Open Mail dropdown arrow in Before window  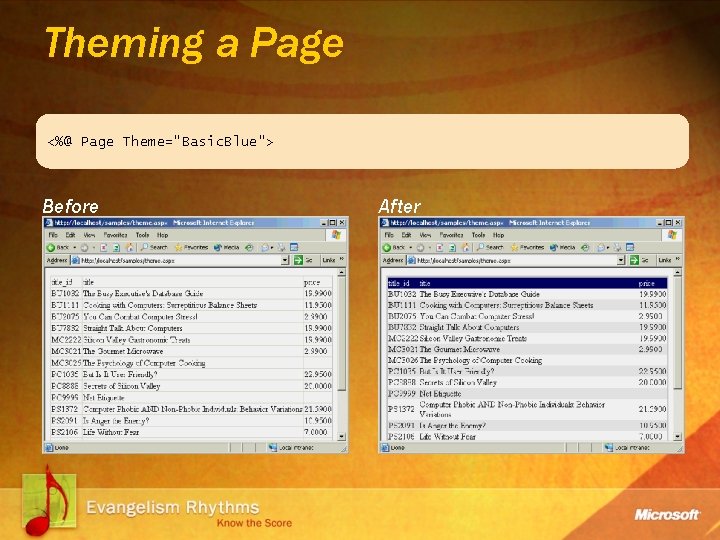271,248
